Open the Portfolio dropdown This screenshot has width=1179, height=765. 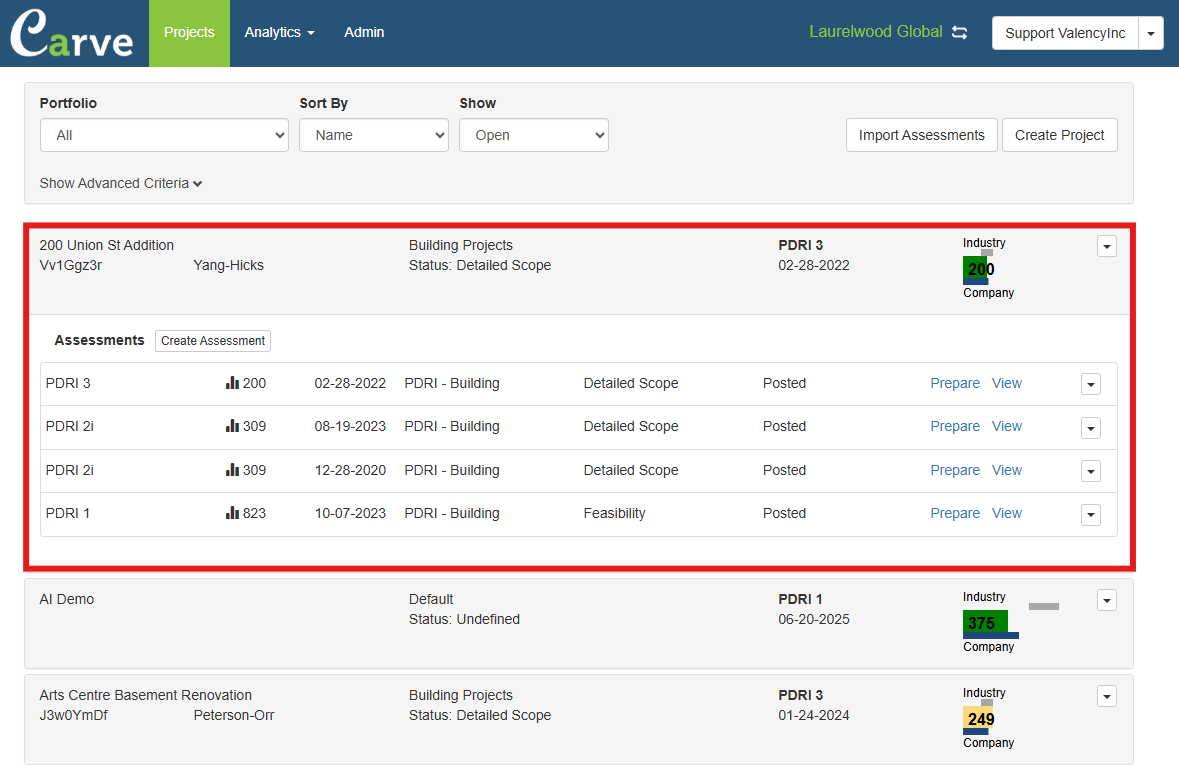coord(164,135)
